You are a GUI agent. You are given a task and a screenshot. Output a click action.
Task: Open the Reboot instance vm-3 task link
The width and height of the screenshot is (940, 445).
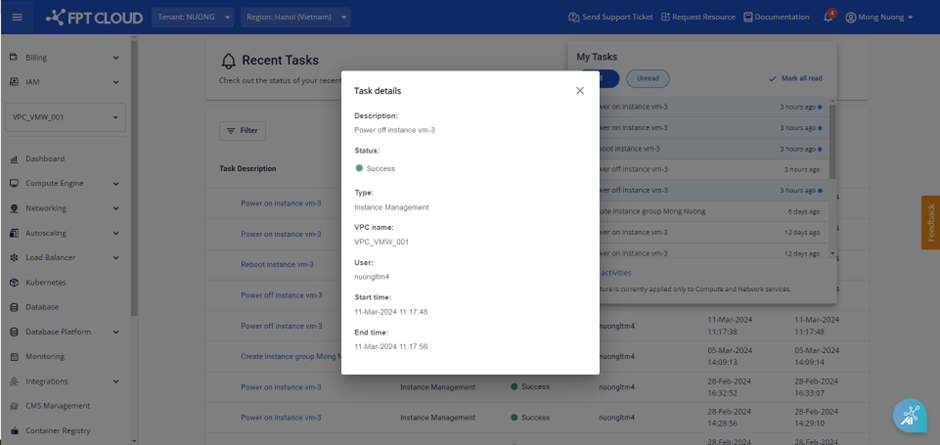(x=277, y=265)
